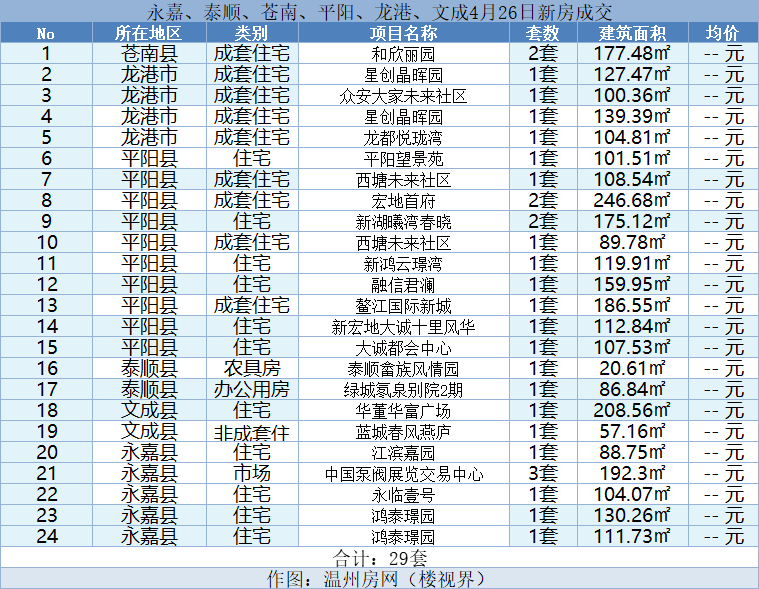This screenshot has width=759, height=589.
Task: Click the No column header
Action: (x=46, y=33)
